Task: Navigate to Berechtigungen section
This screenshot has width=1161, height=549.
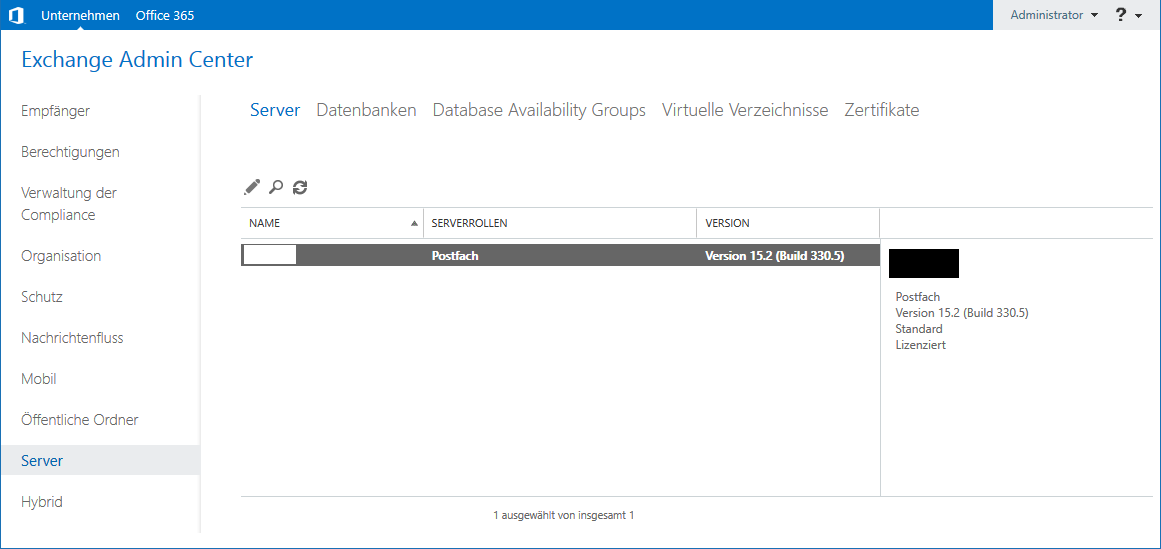Action: (x=70, y=152)
